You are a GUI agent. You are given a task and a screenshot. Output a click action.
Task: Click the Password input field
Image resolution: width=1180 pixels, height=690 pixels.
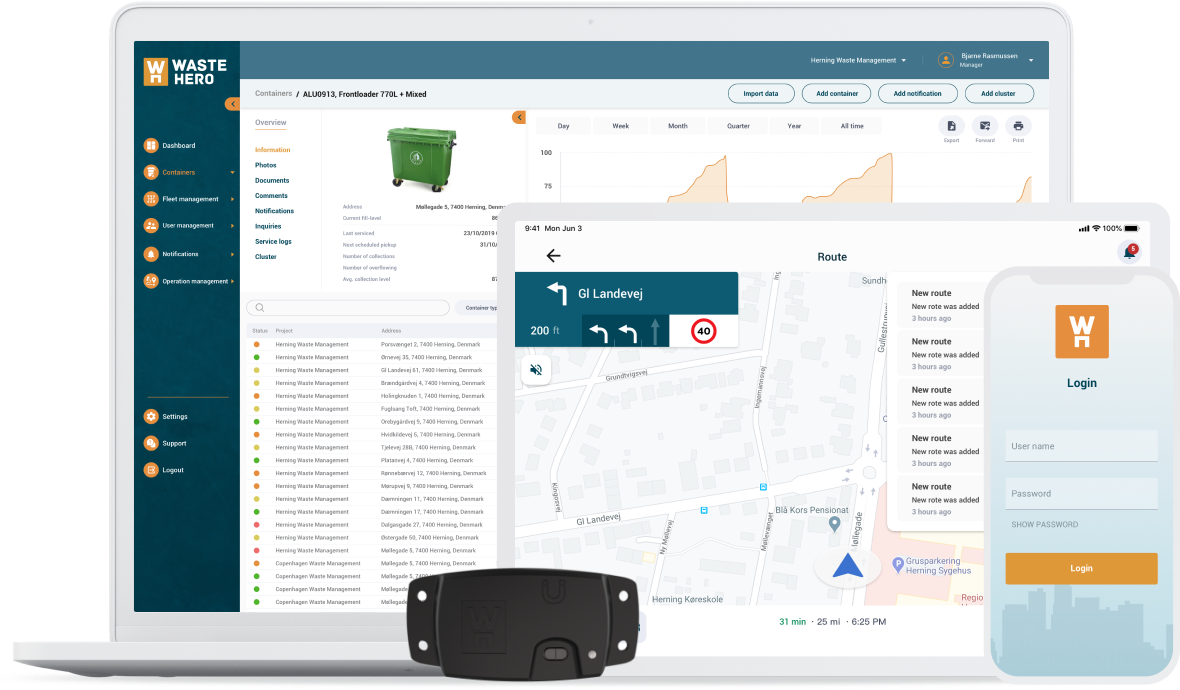(x=1081, y=492)
